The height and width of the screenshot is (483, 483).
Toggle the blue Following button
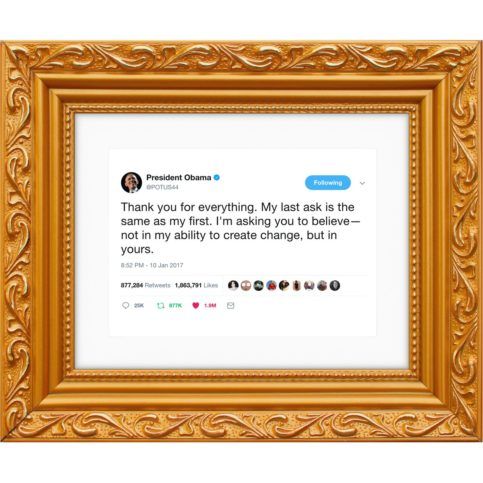click(328, 183)
